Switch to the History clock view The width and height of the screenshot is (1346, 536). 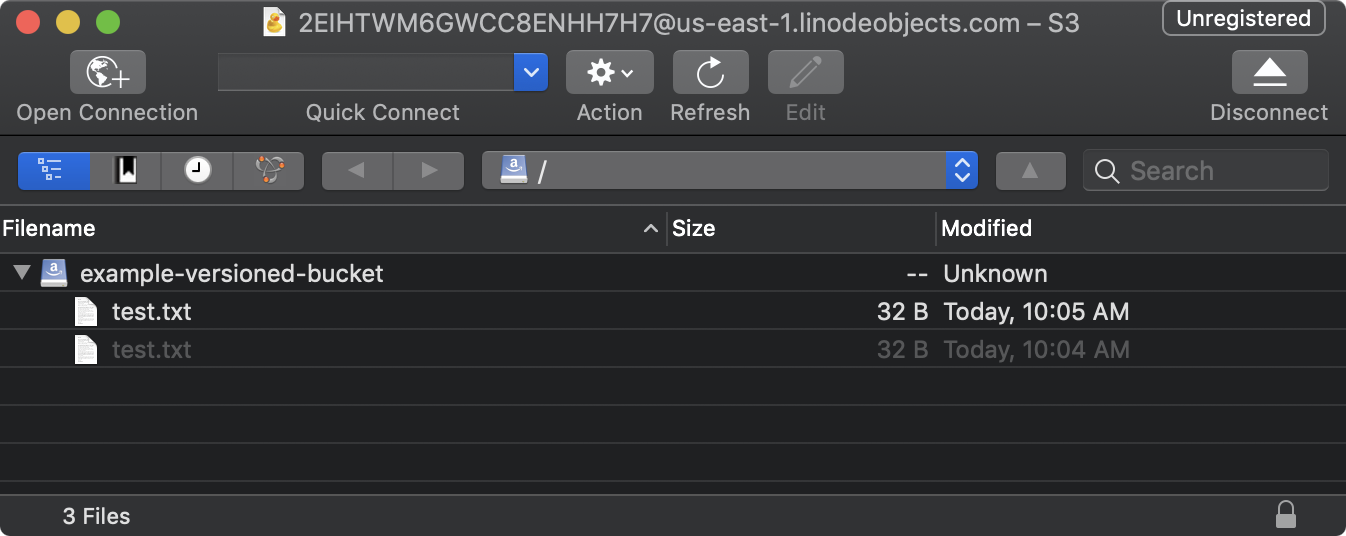click(x=197, y=171)
